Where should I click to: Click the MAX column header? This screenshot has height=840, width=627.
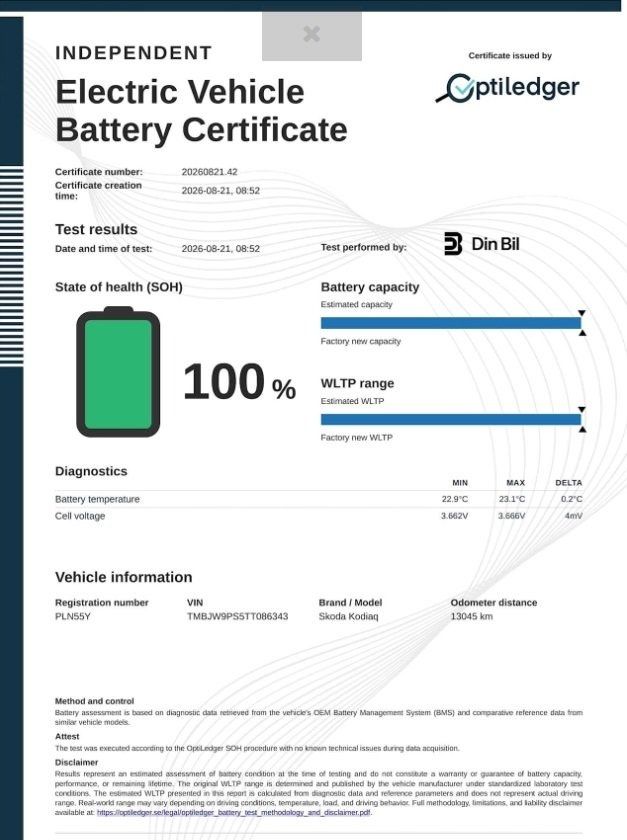click(x=516, y=483)
